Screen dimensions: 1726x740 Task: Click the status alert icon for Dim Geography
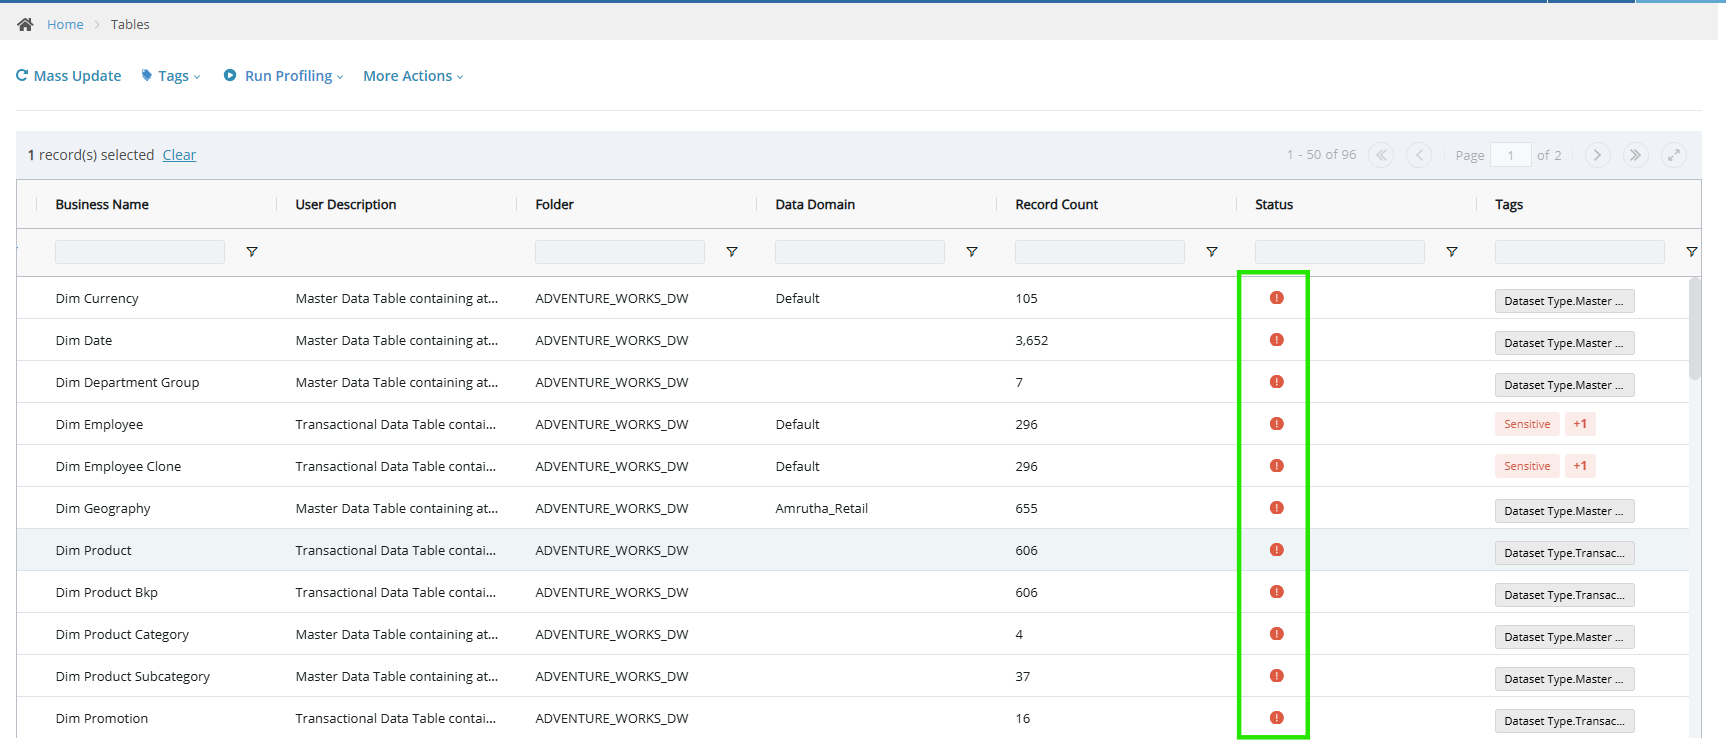(1277, 508)
